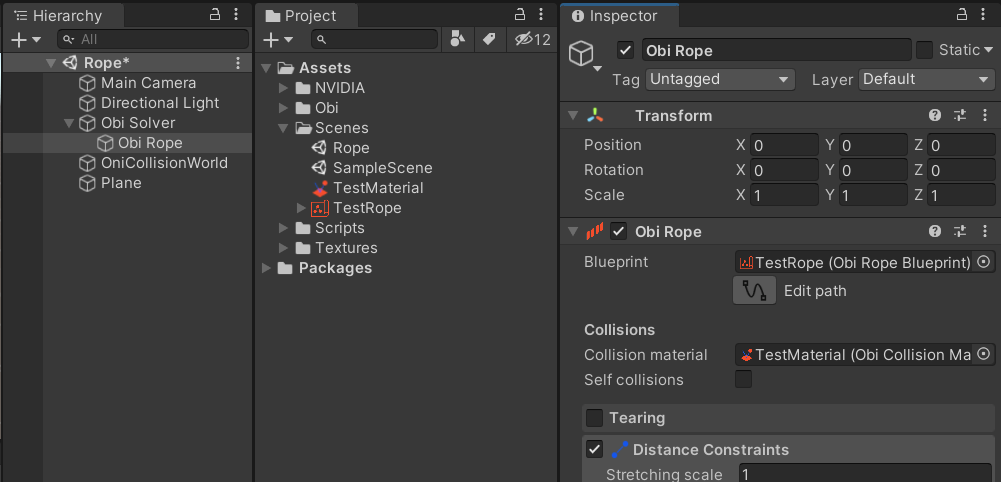The height and width of the screenshot is (482, 1001).
Task: Open Rope scene context menu in Hierarchy
Action: point(238,63)
